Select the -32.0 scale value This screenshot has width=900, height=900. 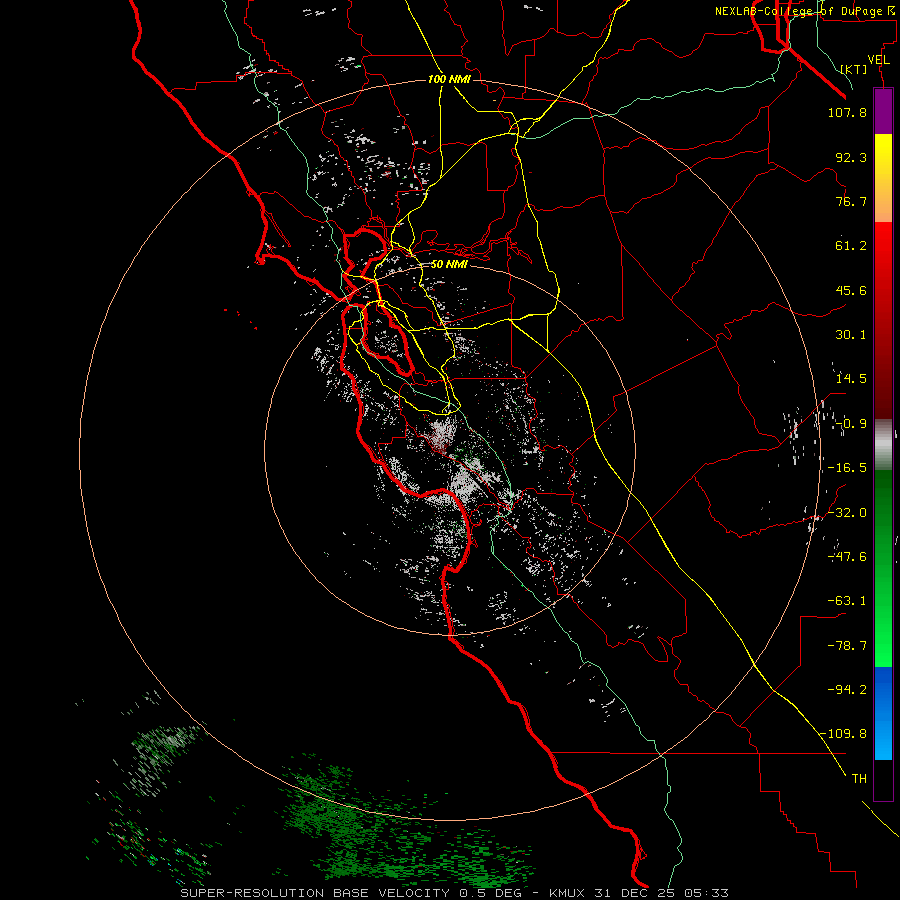click(x=847, y=513)
